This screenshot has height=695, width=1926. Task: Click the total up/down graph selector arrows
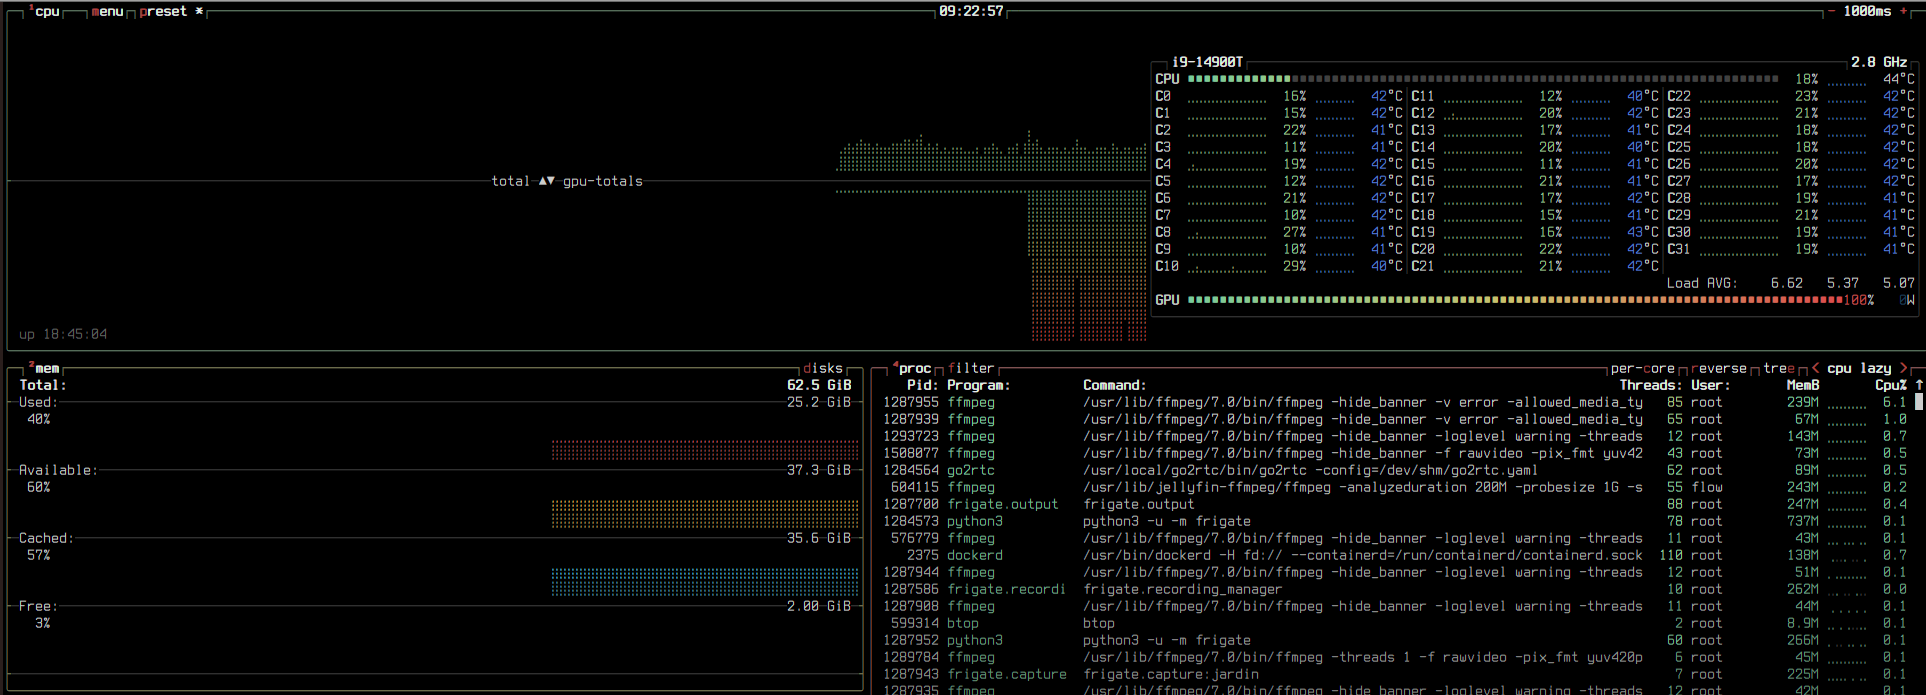546,181
